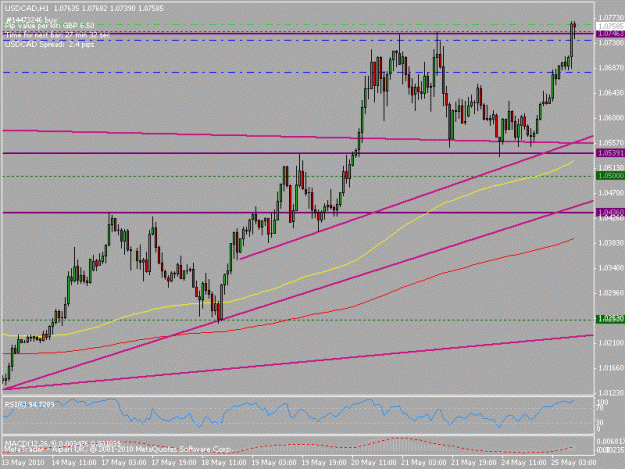625x469 pixels.
Task: Click the 1.06870 price axis label
Action: click(x=609, y=68)
